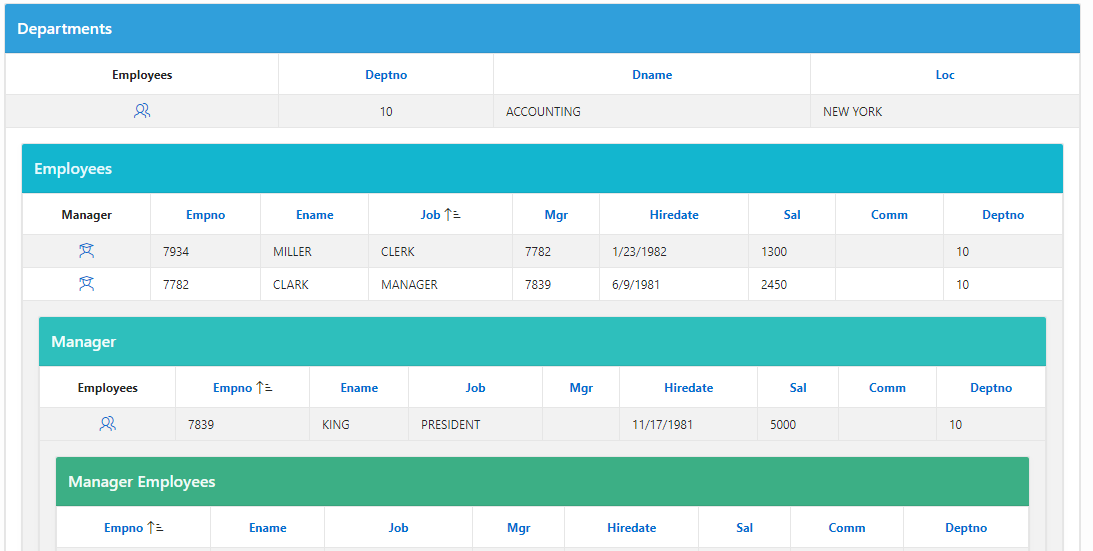
Task: Click the Employees column header in Departments table
Action: pyautogui.click(x=142, y=75)
